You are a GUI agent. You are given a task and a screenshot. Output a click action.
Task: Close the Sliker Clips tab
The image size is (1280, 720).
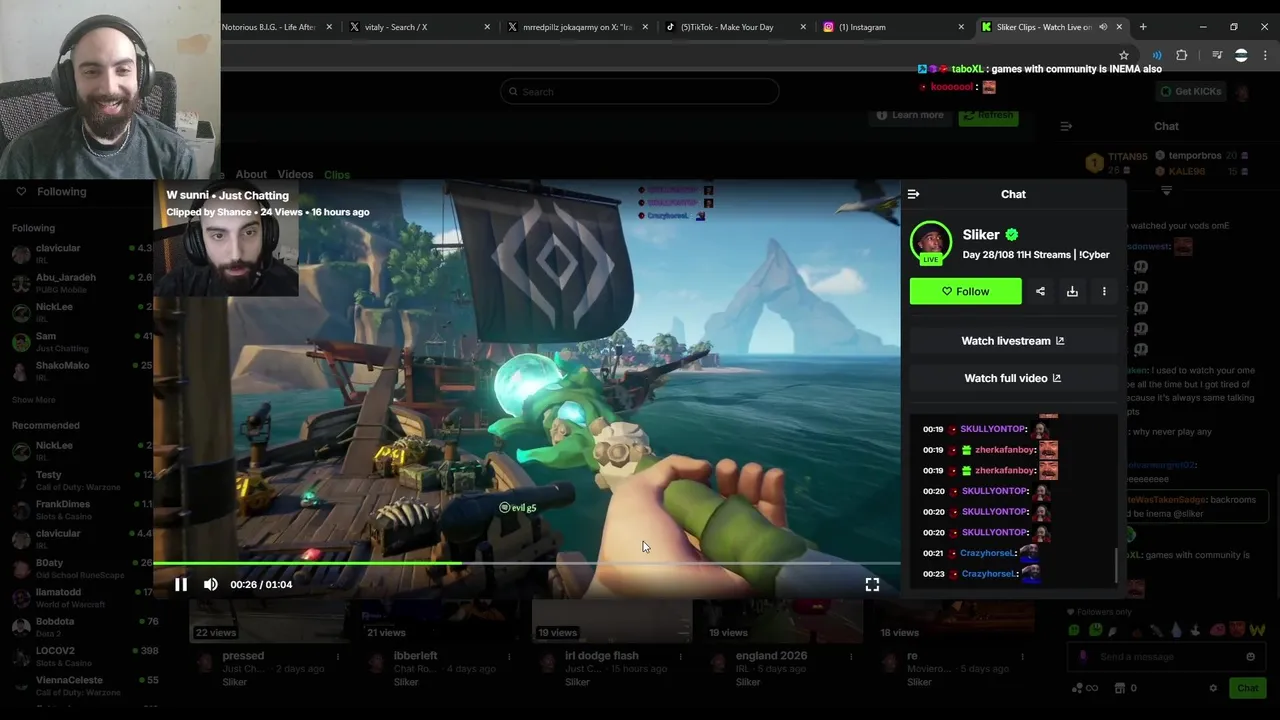pos(1119,27)
